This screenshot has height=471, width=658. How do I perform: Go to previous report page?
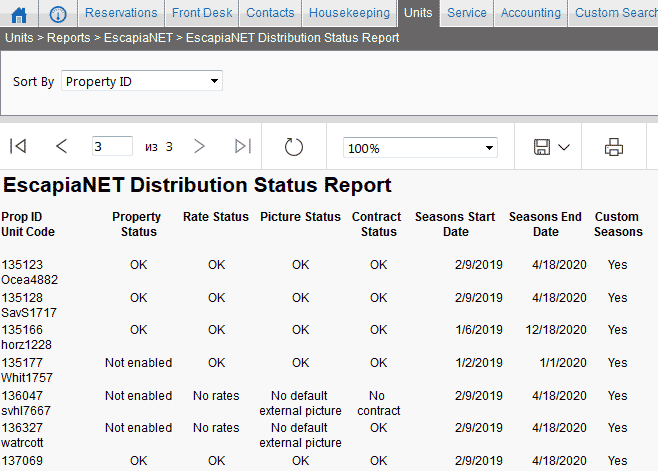tap(61, 146)
